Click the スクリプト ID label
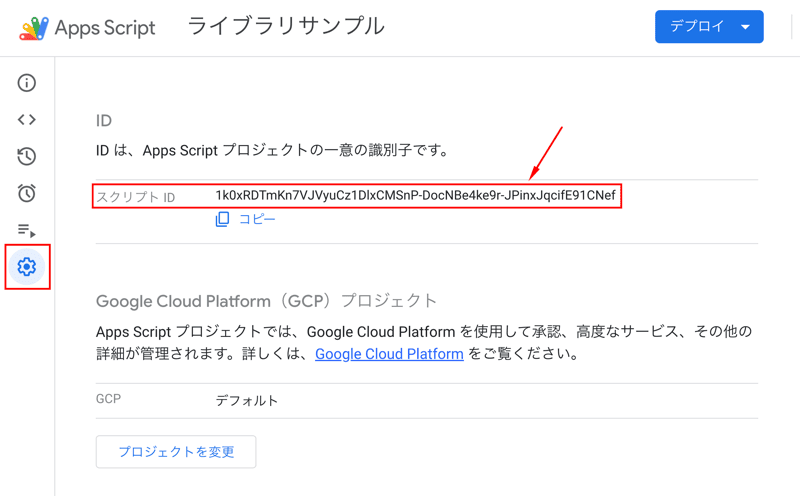Viewport: 800px width, 496px height. pyautogui.click(x=136, y=197)
